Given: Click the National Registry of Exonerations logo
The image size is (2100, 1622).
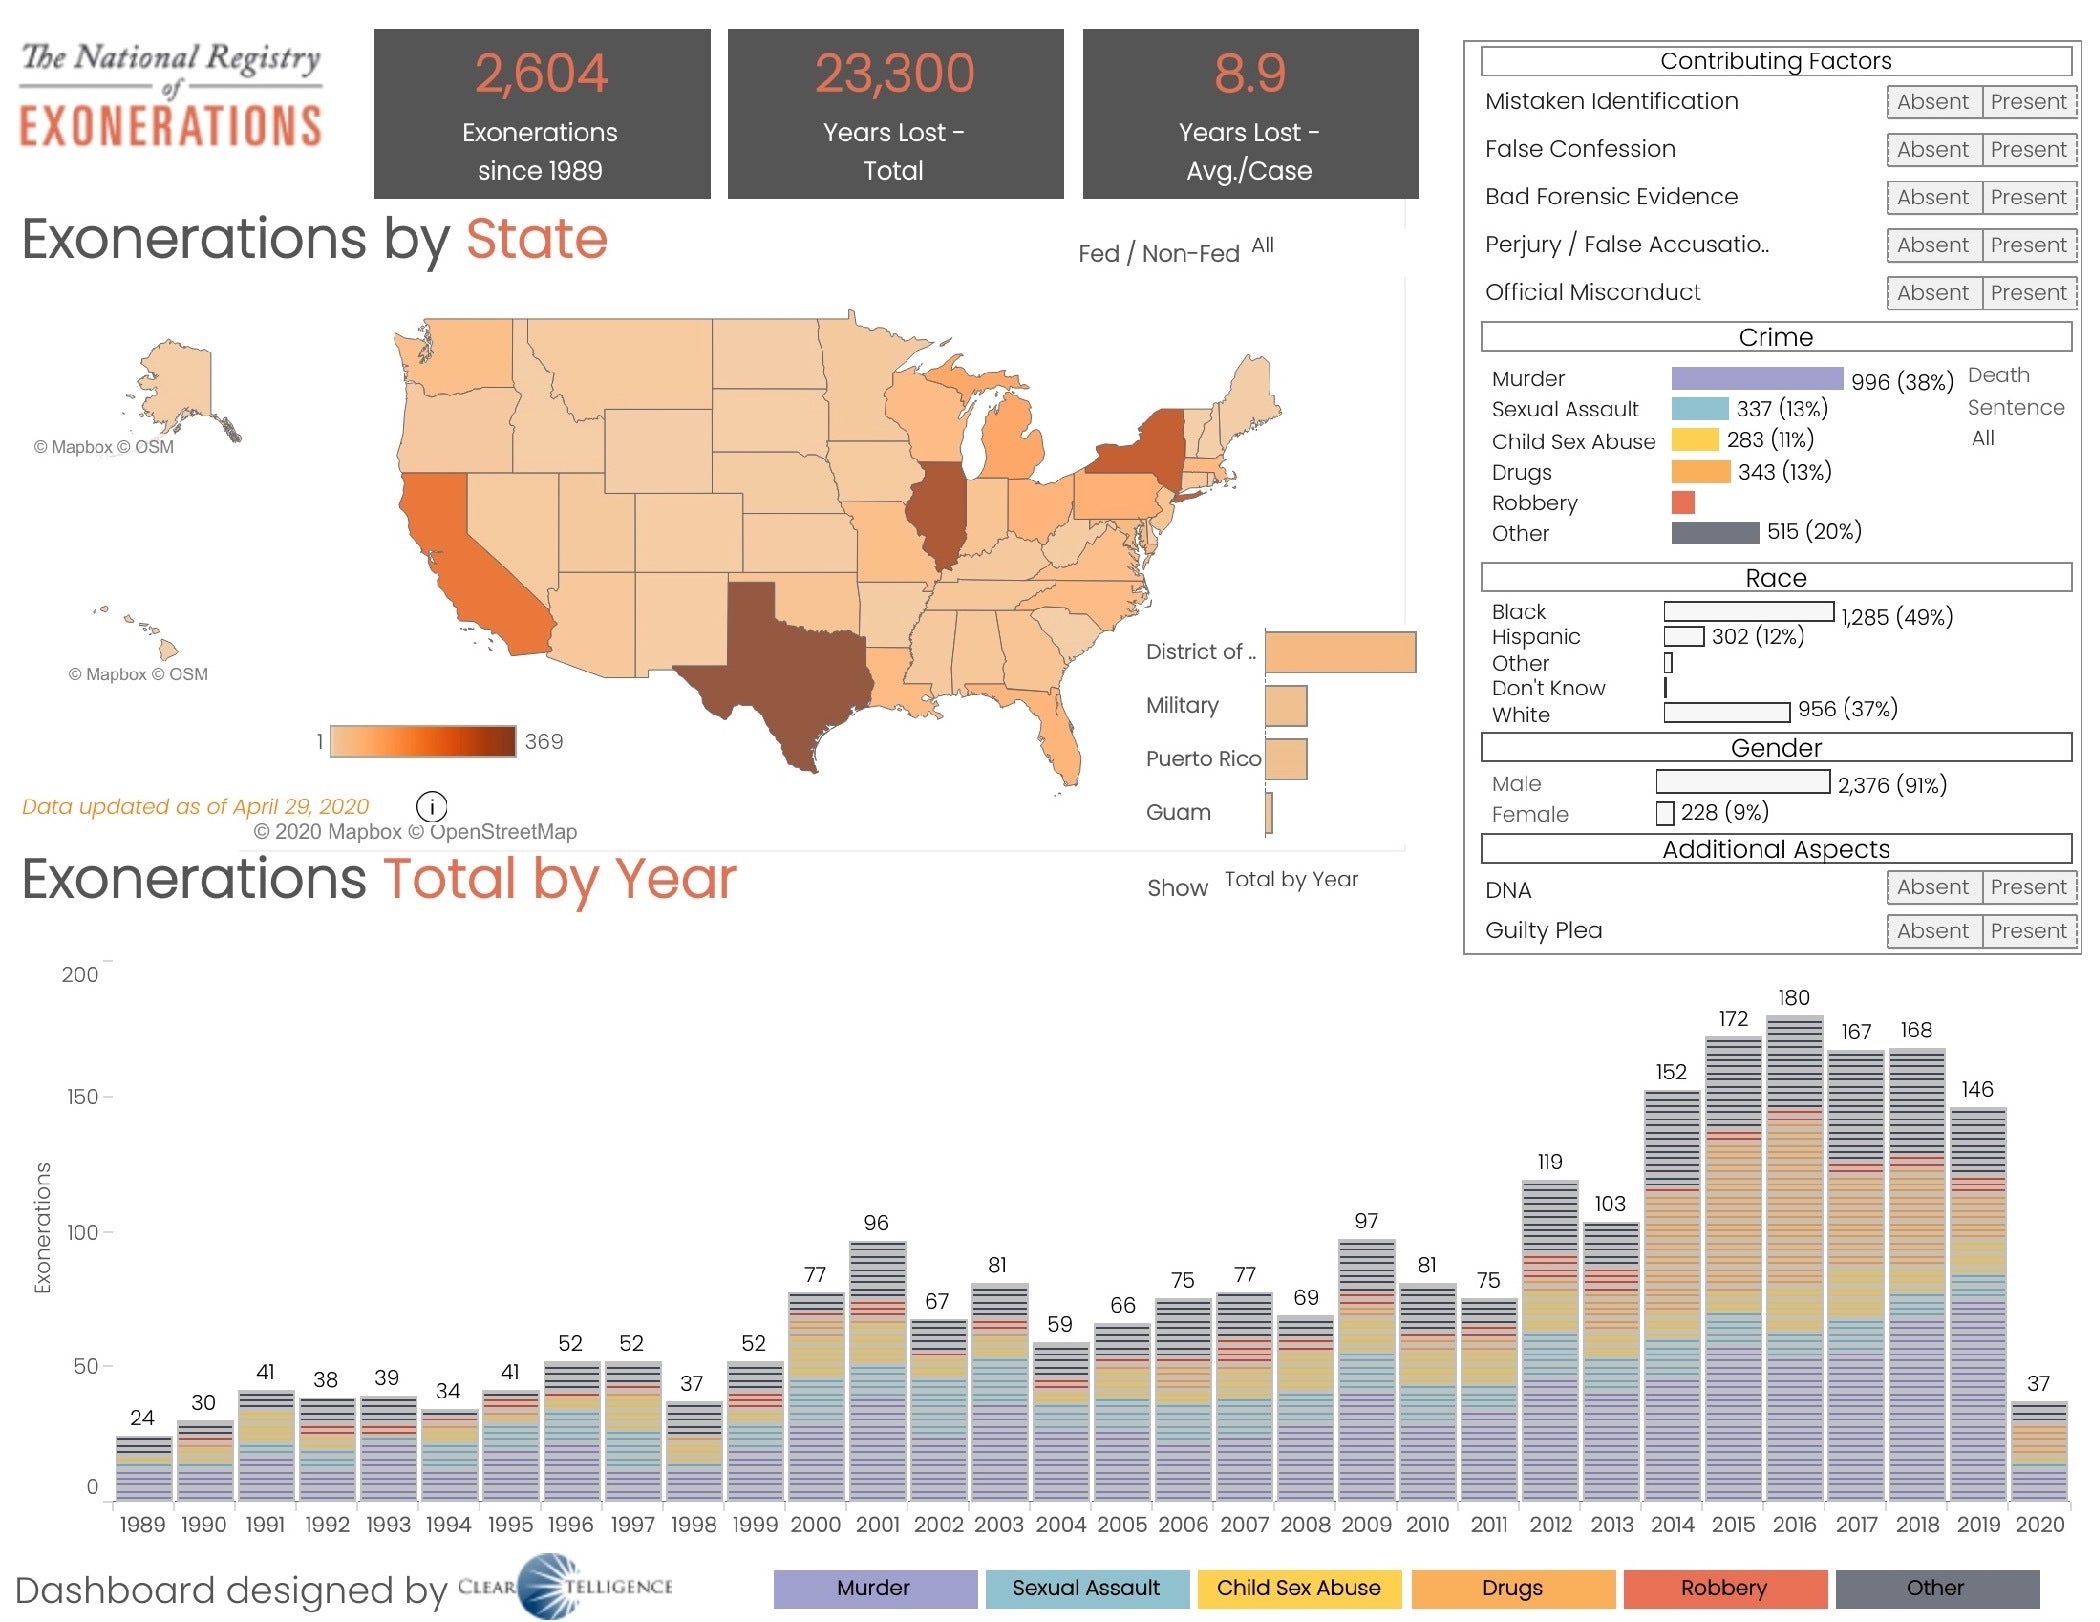Looking at the screenshot, I should [x=171, y=96].
